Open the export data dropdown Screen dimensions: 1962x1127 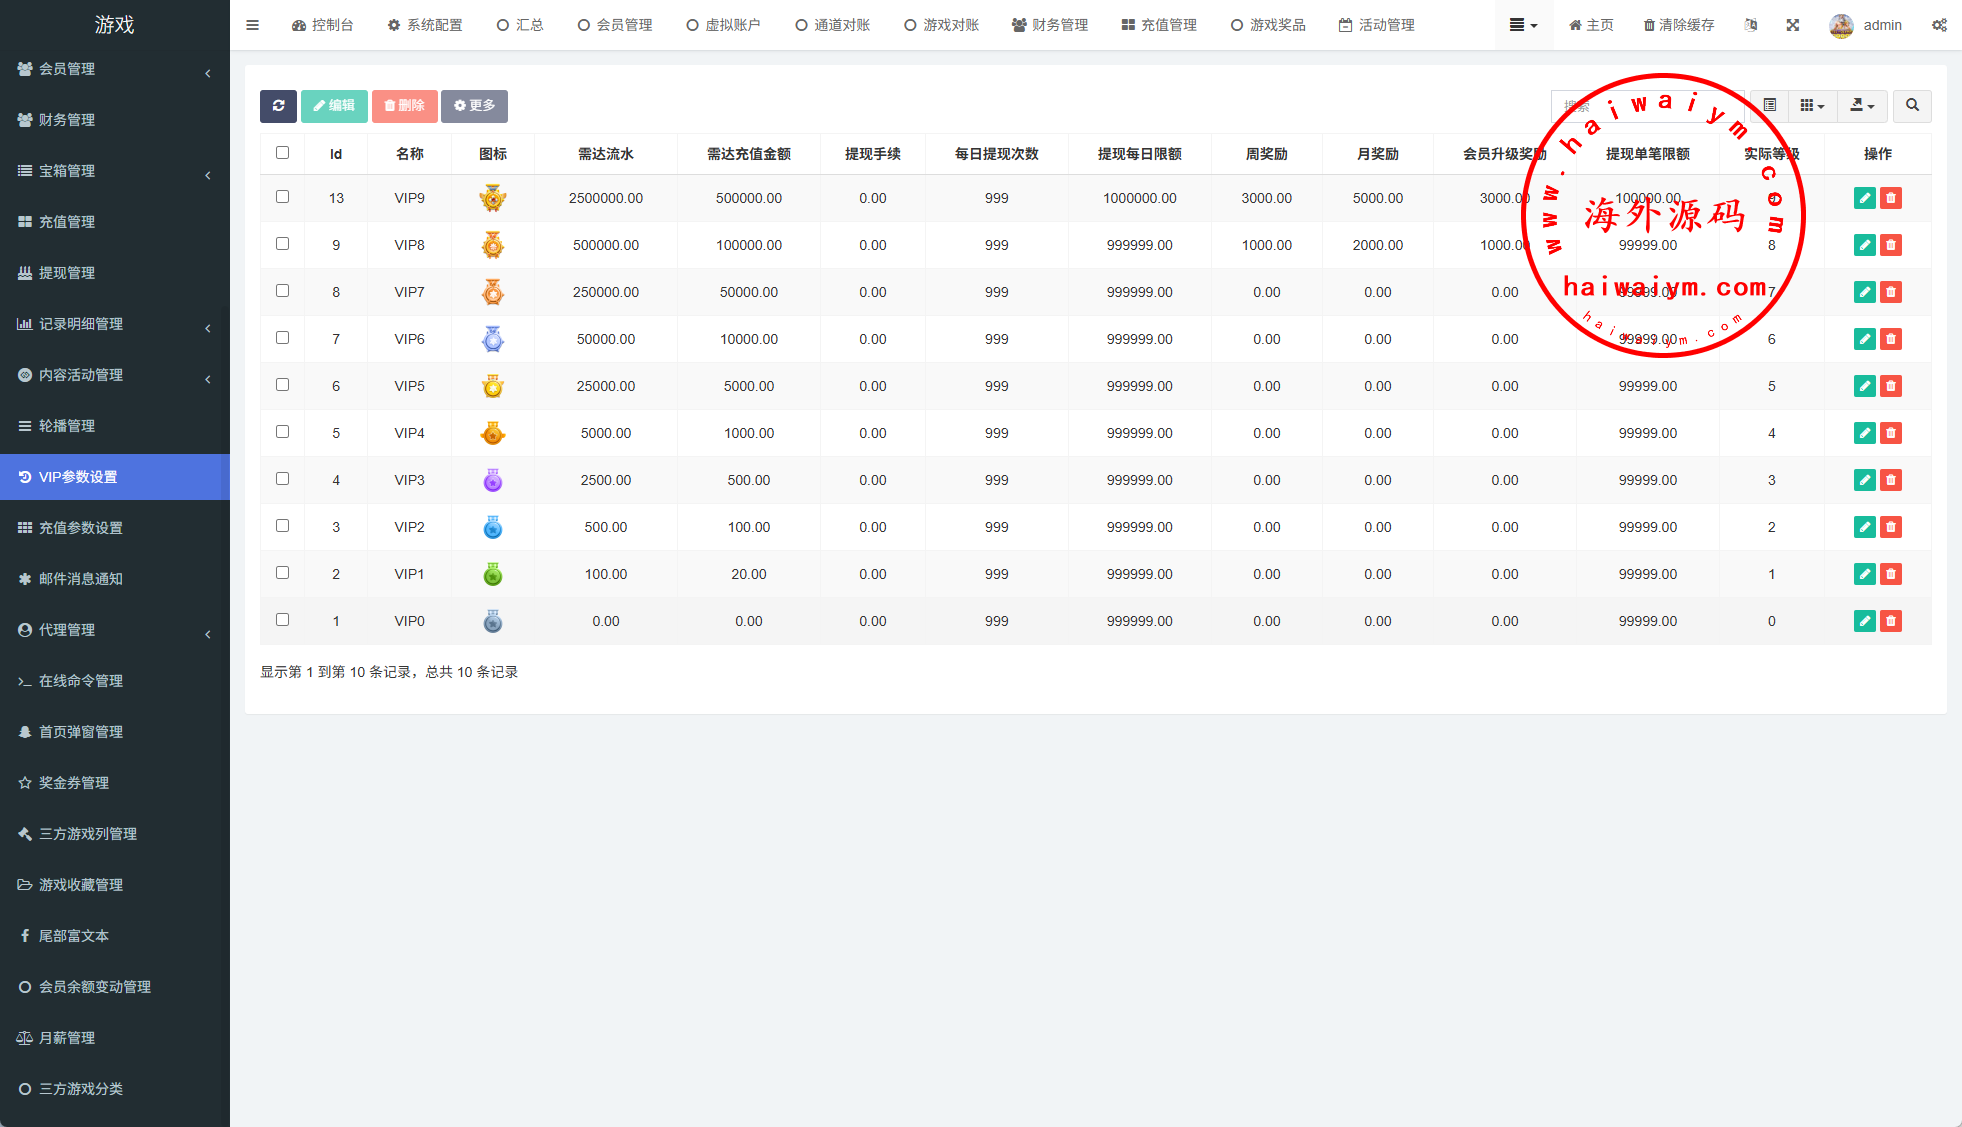tap(1862, 106)
